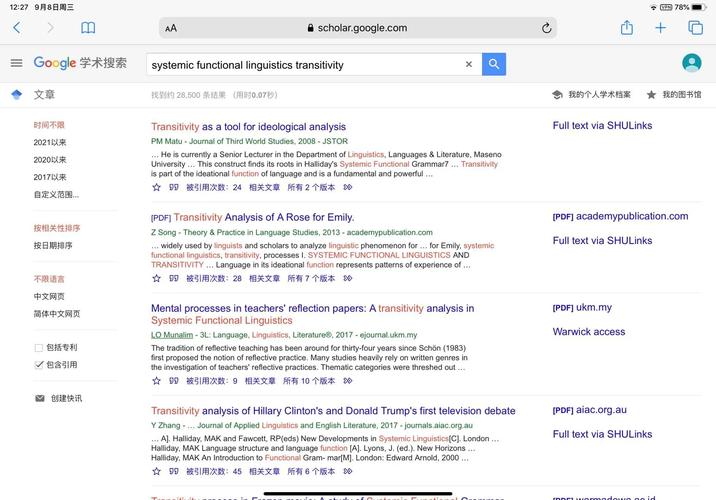This screenshot has width=716, height=500.
Task: Open 我的图书馆 library
Action: click(674, 95)
